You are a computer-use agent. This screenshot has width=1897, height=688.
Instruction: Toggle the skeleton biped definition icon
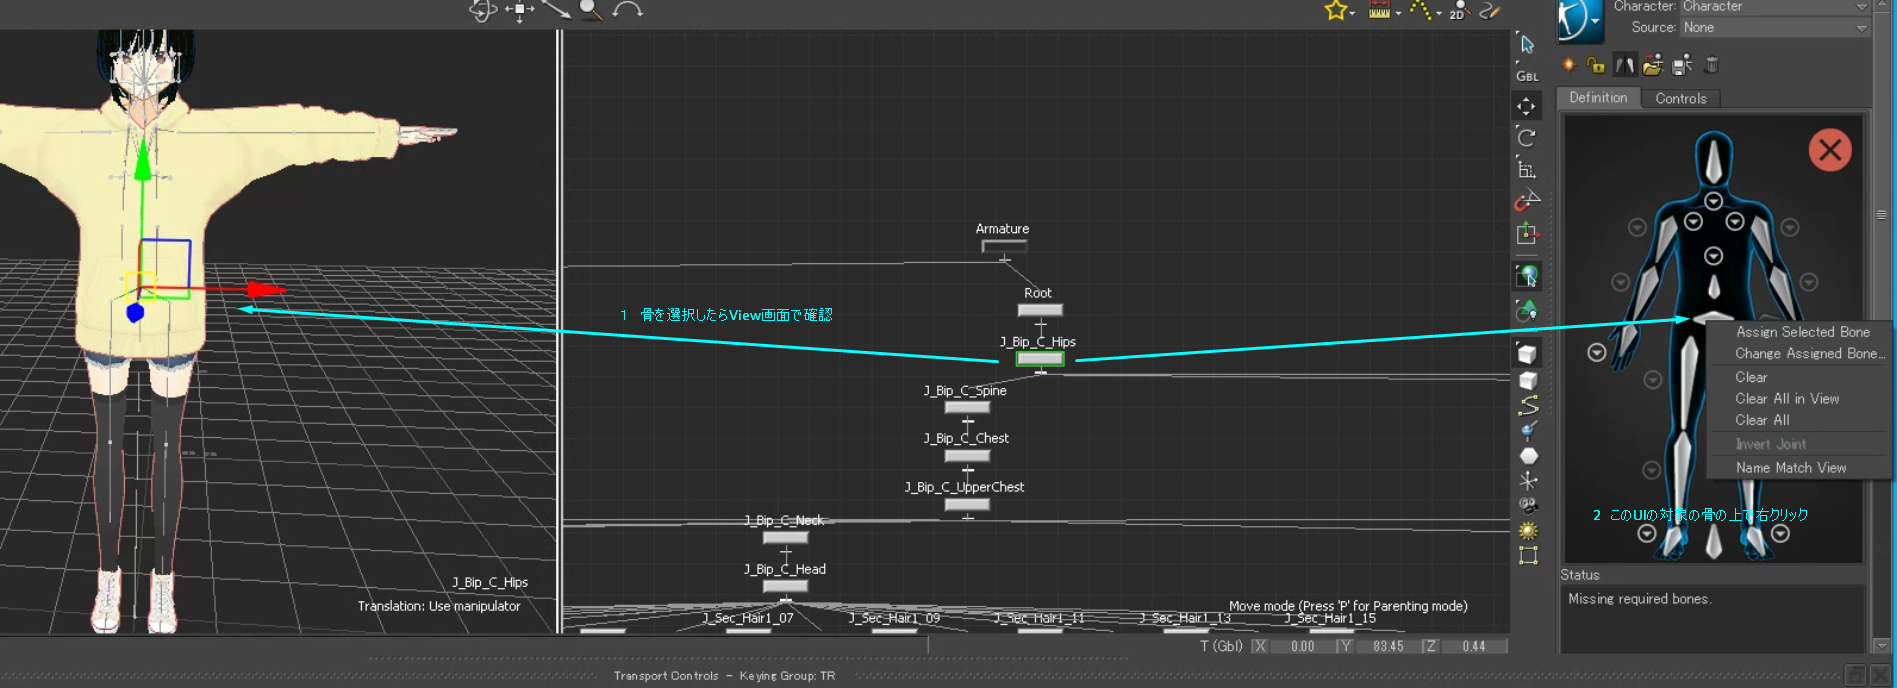coord(1625,65)
